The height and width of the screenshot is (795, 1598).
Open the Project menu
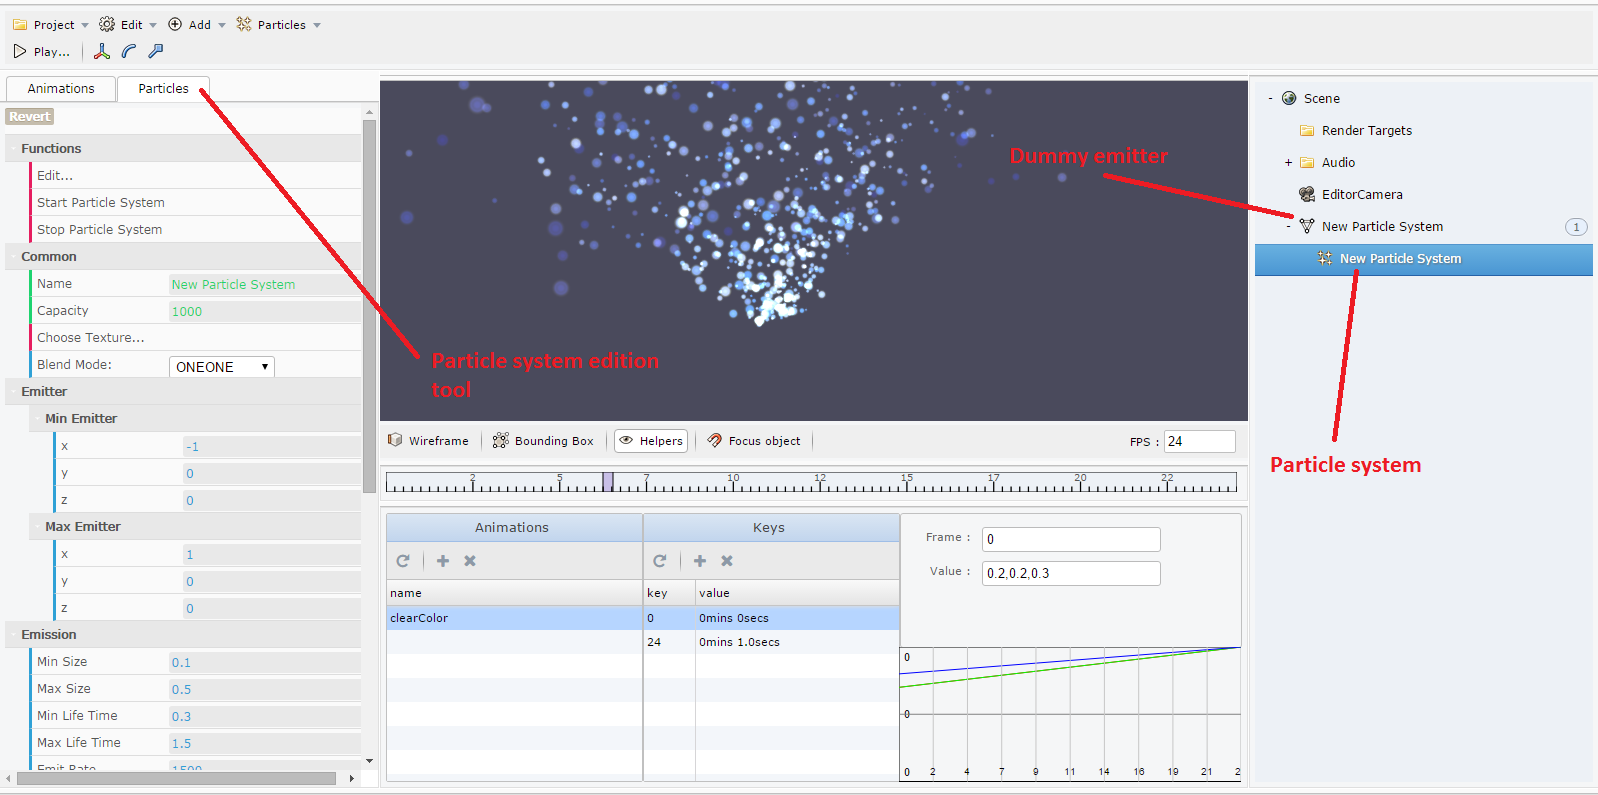(x=50, y=25)
